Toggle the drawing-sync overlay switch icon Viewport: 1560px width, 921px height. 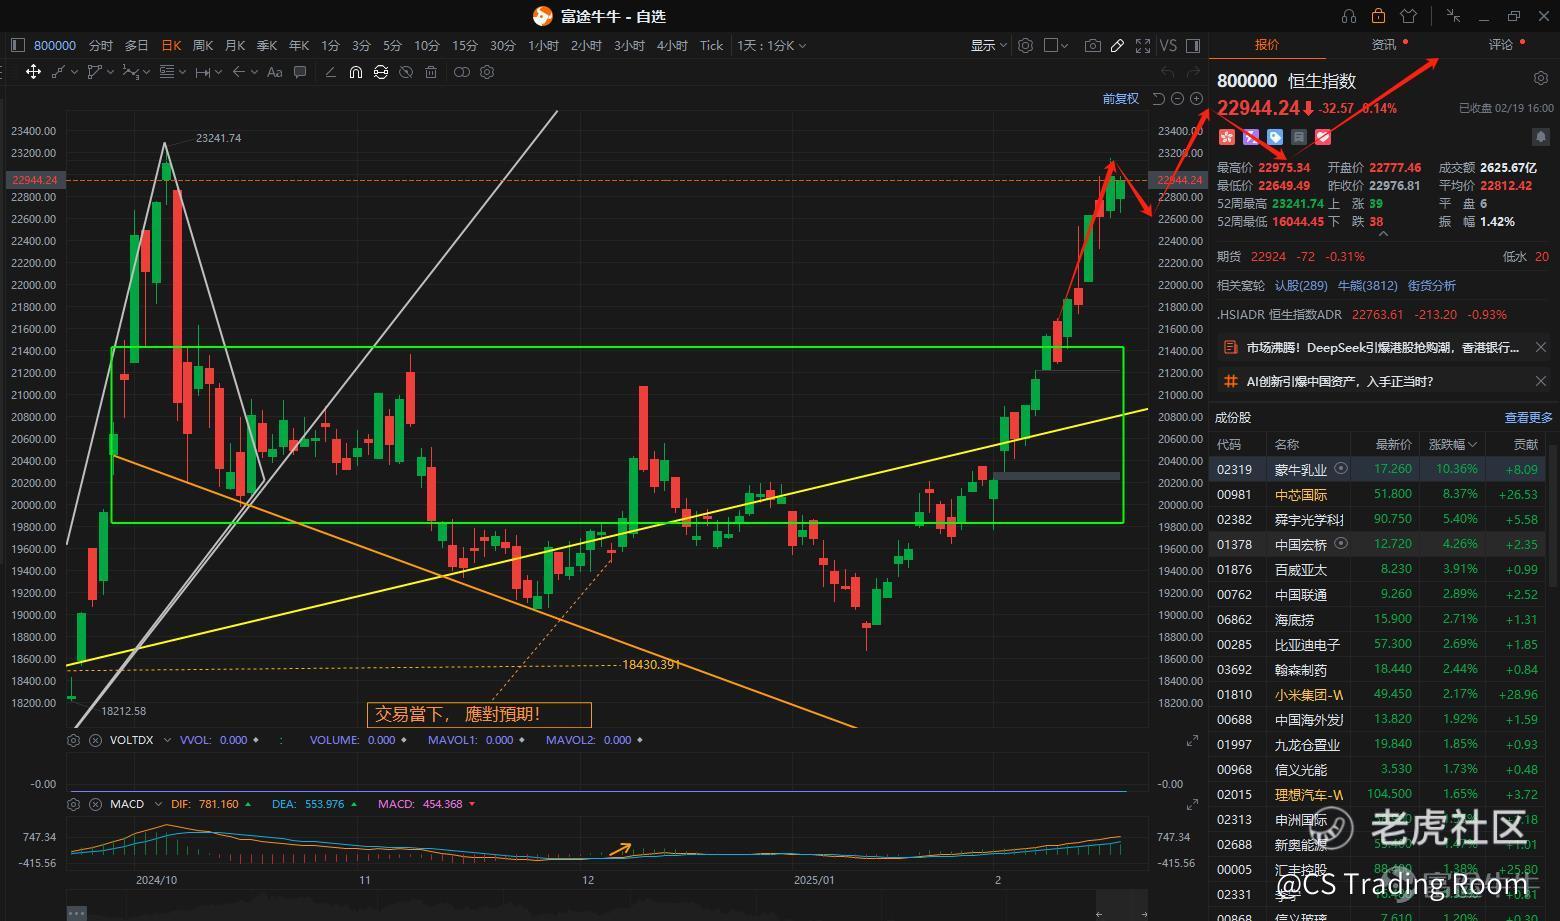[x=461, y=72]
